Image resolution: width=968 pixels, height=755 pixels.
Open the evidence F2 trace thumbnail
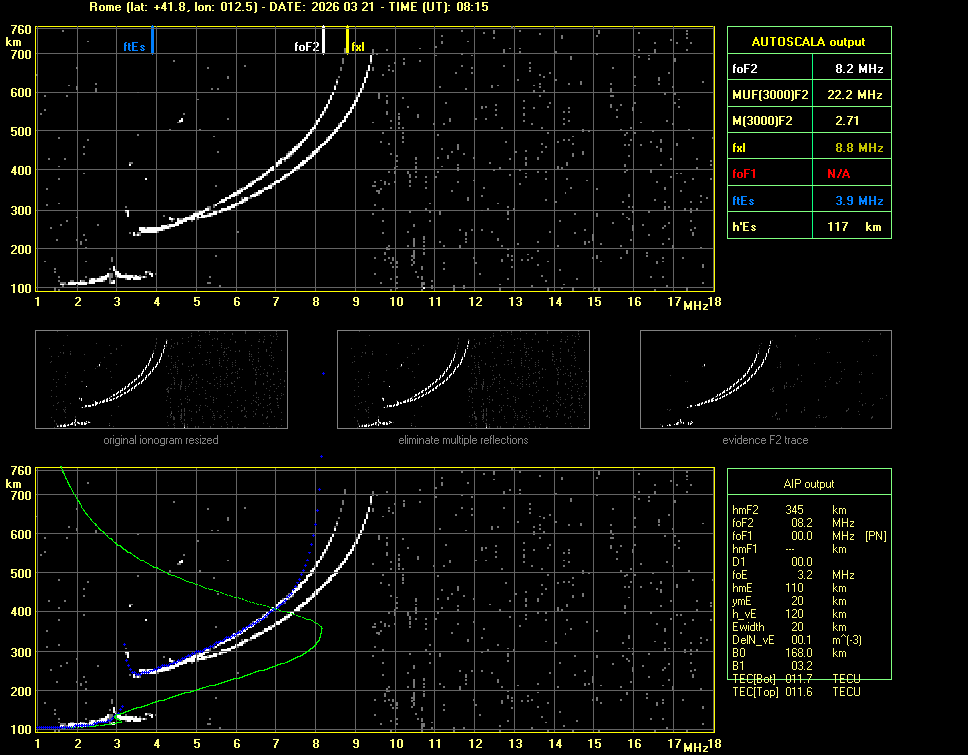point(765,381)
